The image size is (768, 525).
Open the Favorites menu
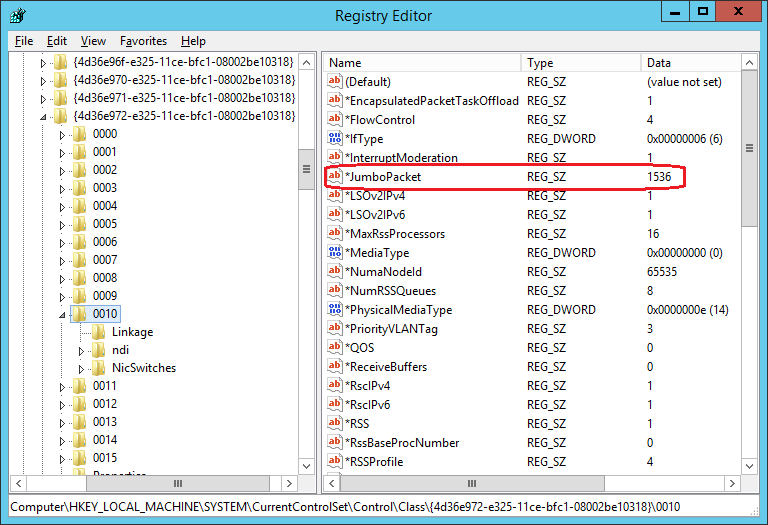tap(143, 41)
